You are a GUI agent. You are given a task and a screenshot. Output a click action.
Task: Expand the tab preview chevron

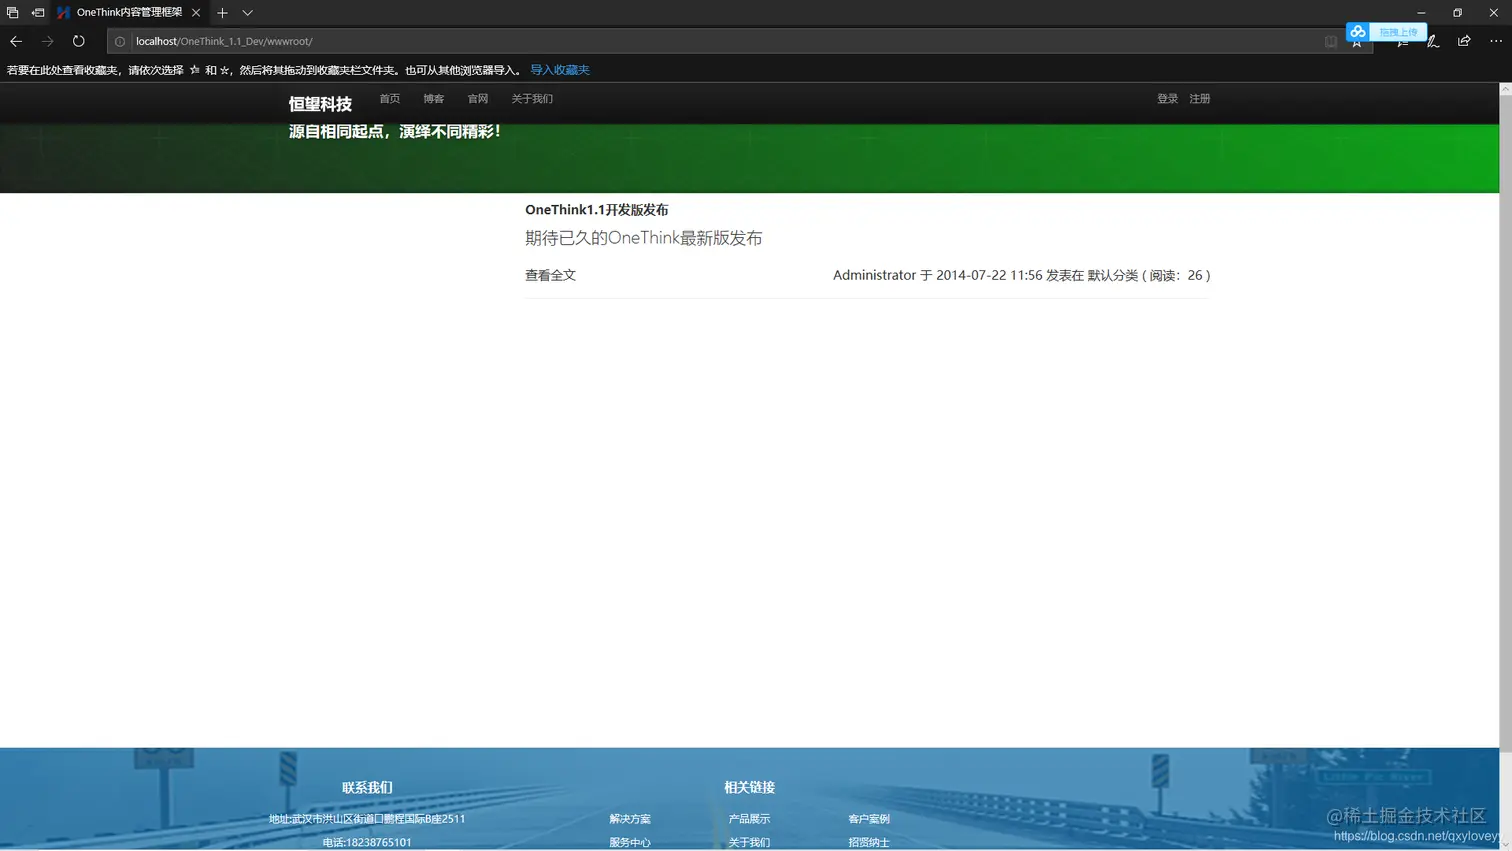point(247,12)
